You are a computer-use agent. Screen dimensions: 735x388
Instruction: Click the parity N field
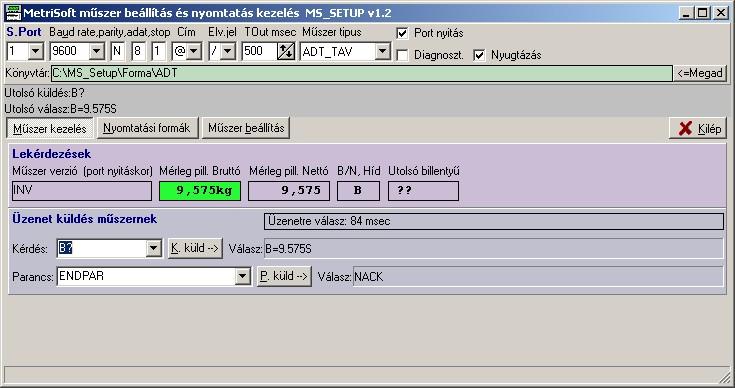[118, 51]
